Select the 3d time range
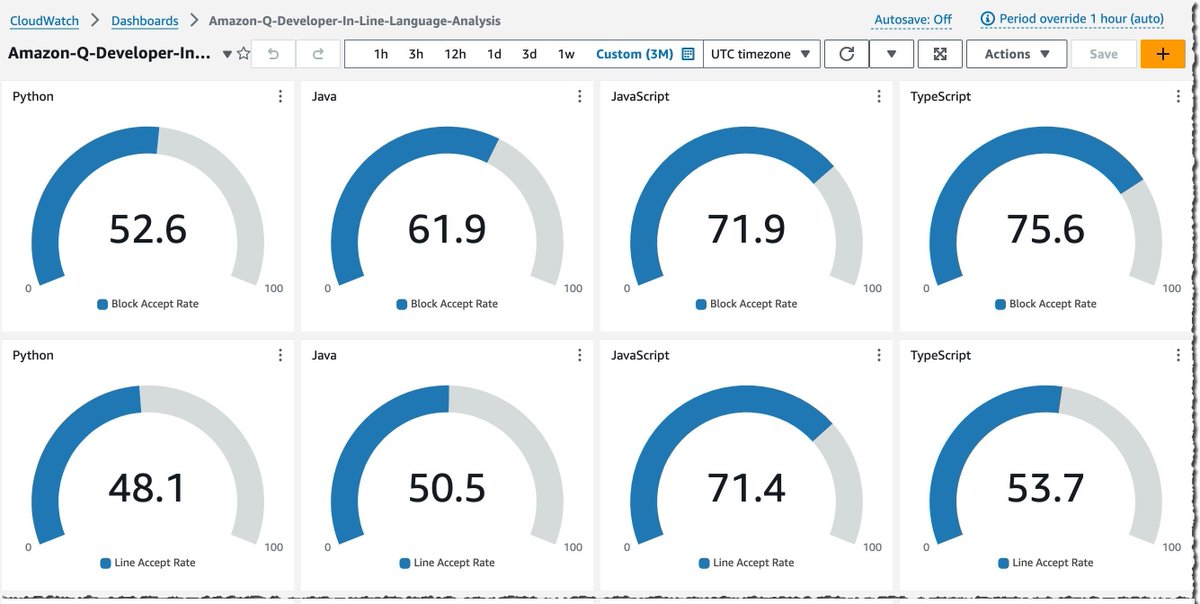This screenshot has width=1200, height=604. click(x=529, y=54)
